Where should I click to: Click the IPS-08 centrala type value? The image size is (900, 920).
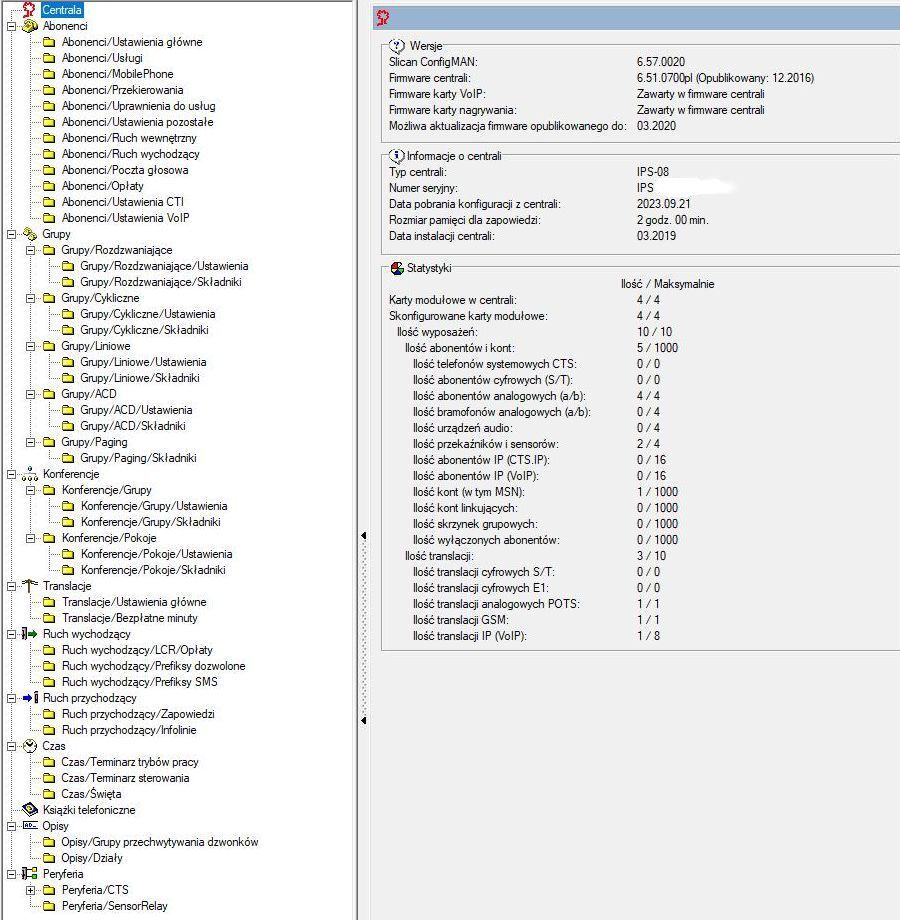tap(653, 172)
